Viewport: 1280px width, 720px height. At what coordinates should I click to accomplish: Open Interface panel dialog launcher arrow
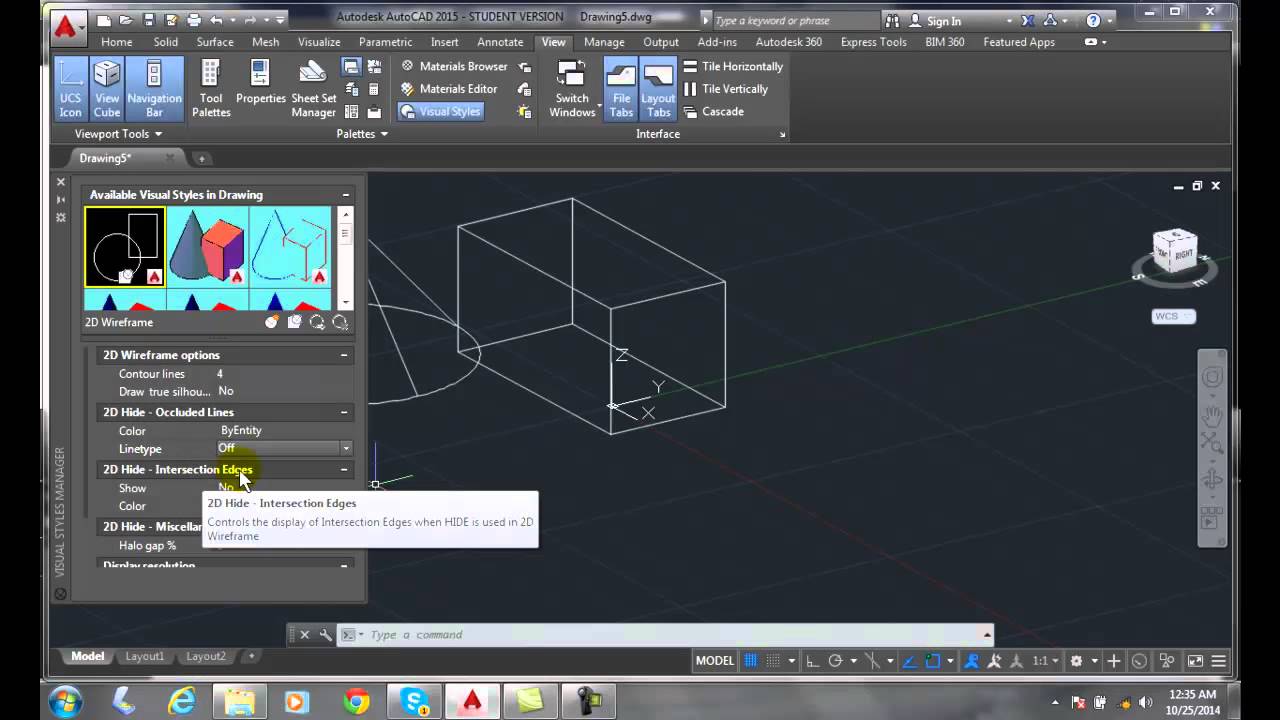click(782, 134)
